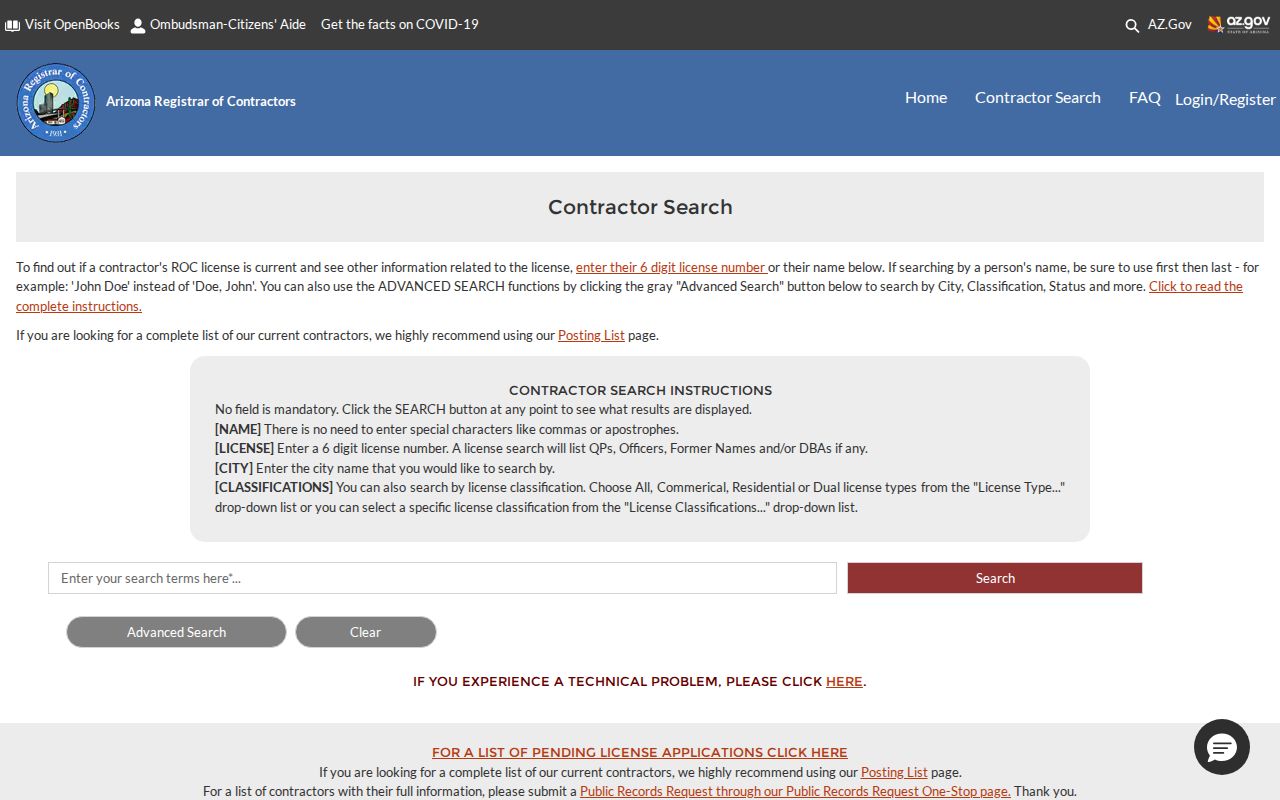Click the [CLASSIFICATIONS] instruction label

click(x=274, y=487)
